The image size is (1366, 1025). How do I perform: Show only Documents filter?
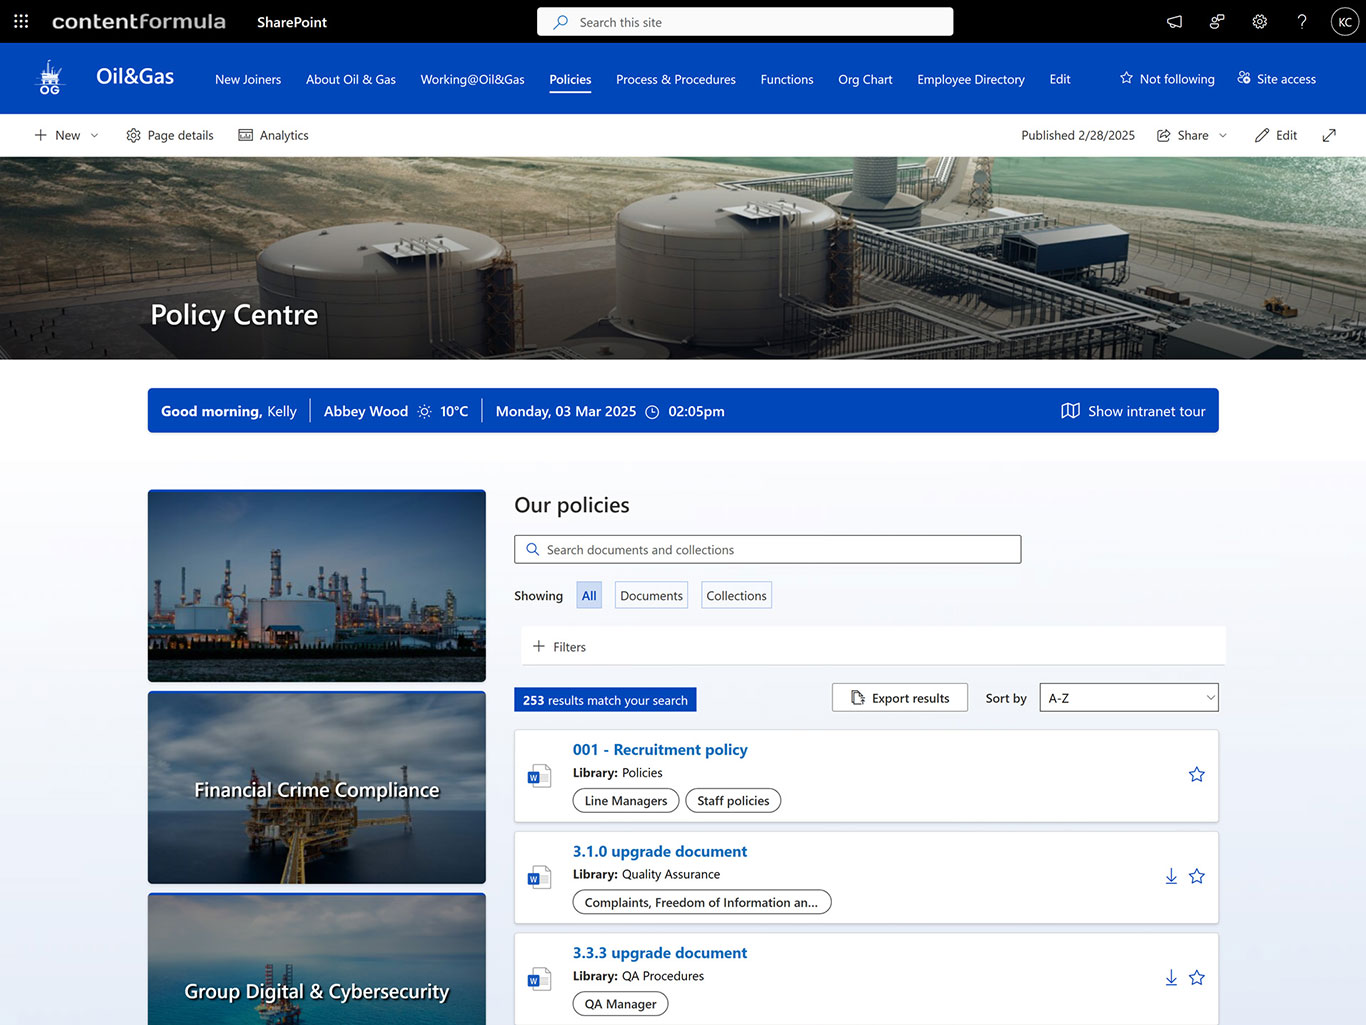[651, 596]
